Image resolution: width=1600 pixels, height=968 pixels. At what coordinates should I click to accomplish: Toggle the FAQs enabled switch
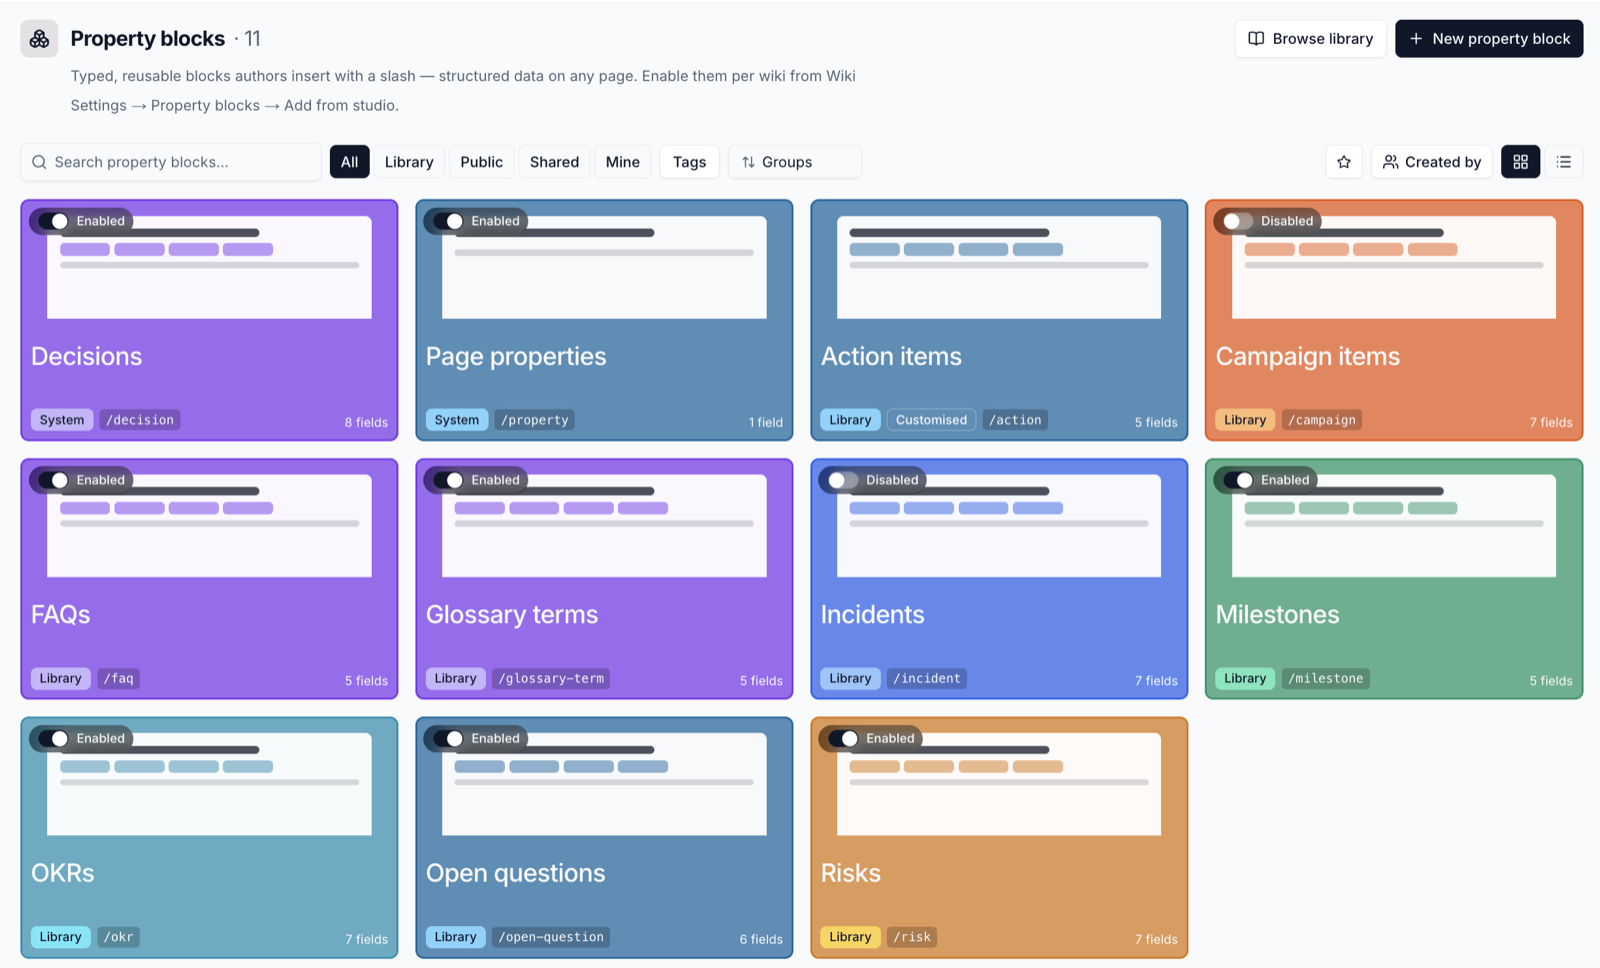[x=53, y=480]
